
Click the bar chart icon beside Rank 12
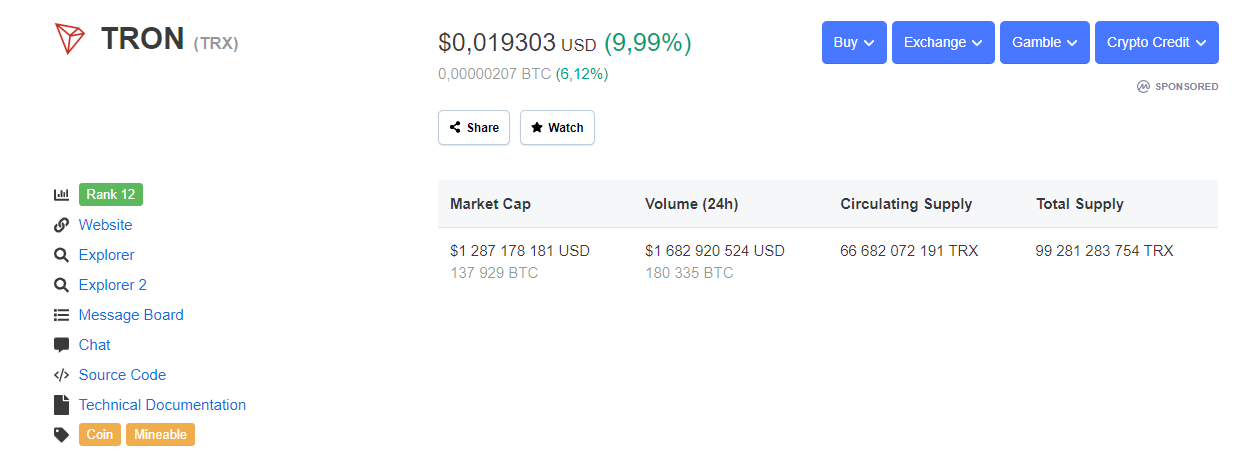[x=61, y=195]
